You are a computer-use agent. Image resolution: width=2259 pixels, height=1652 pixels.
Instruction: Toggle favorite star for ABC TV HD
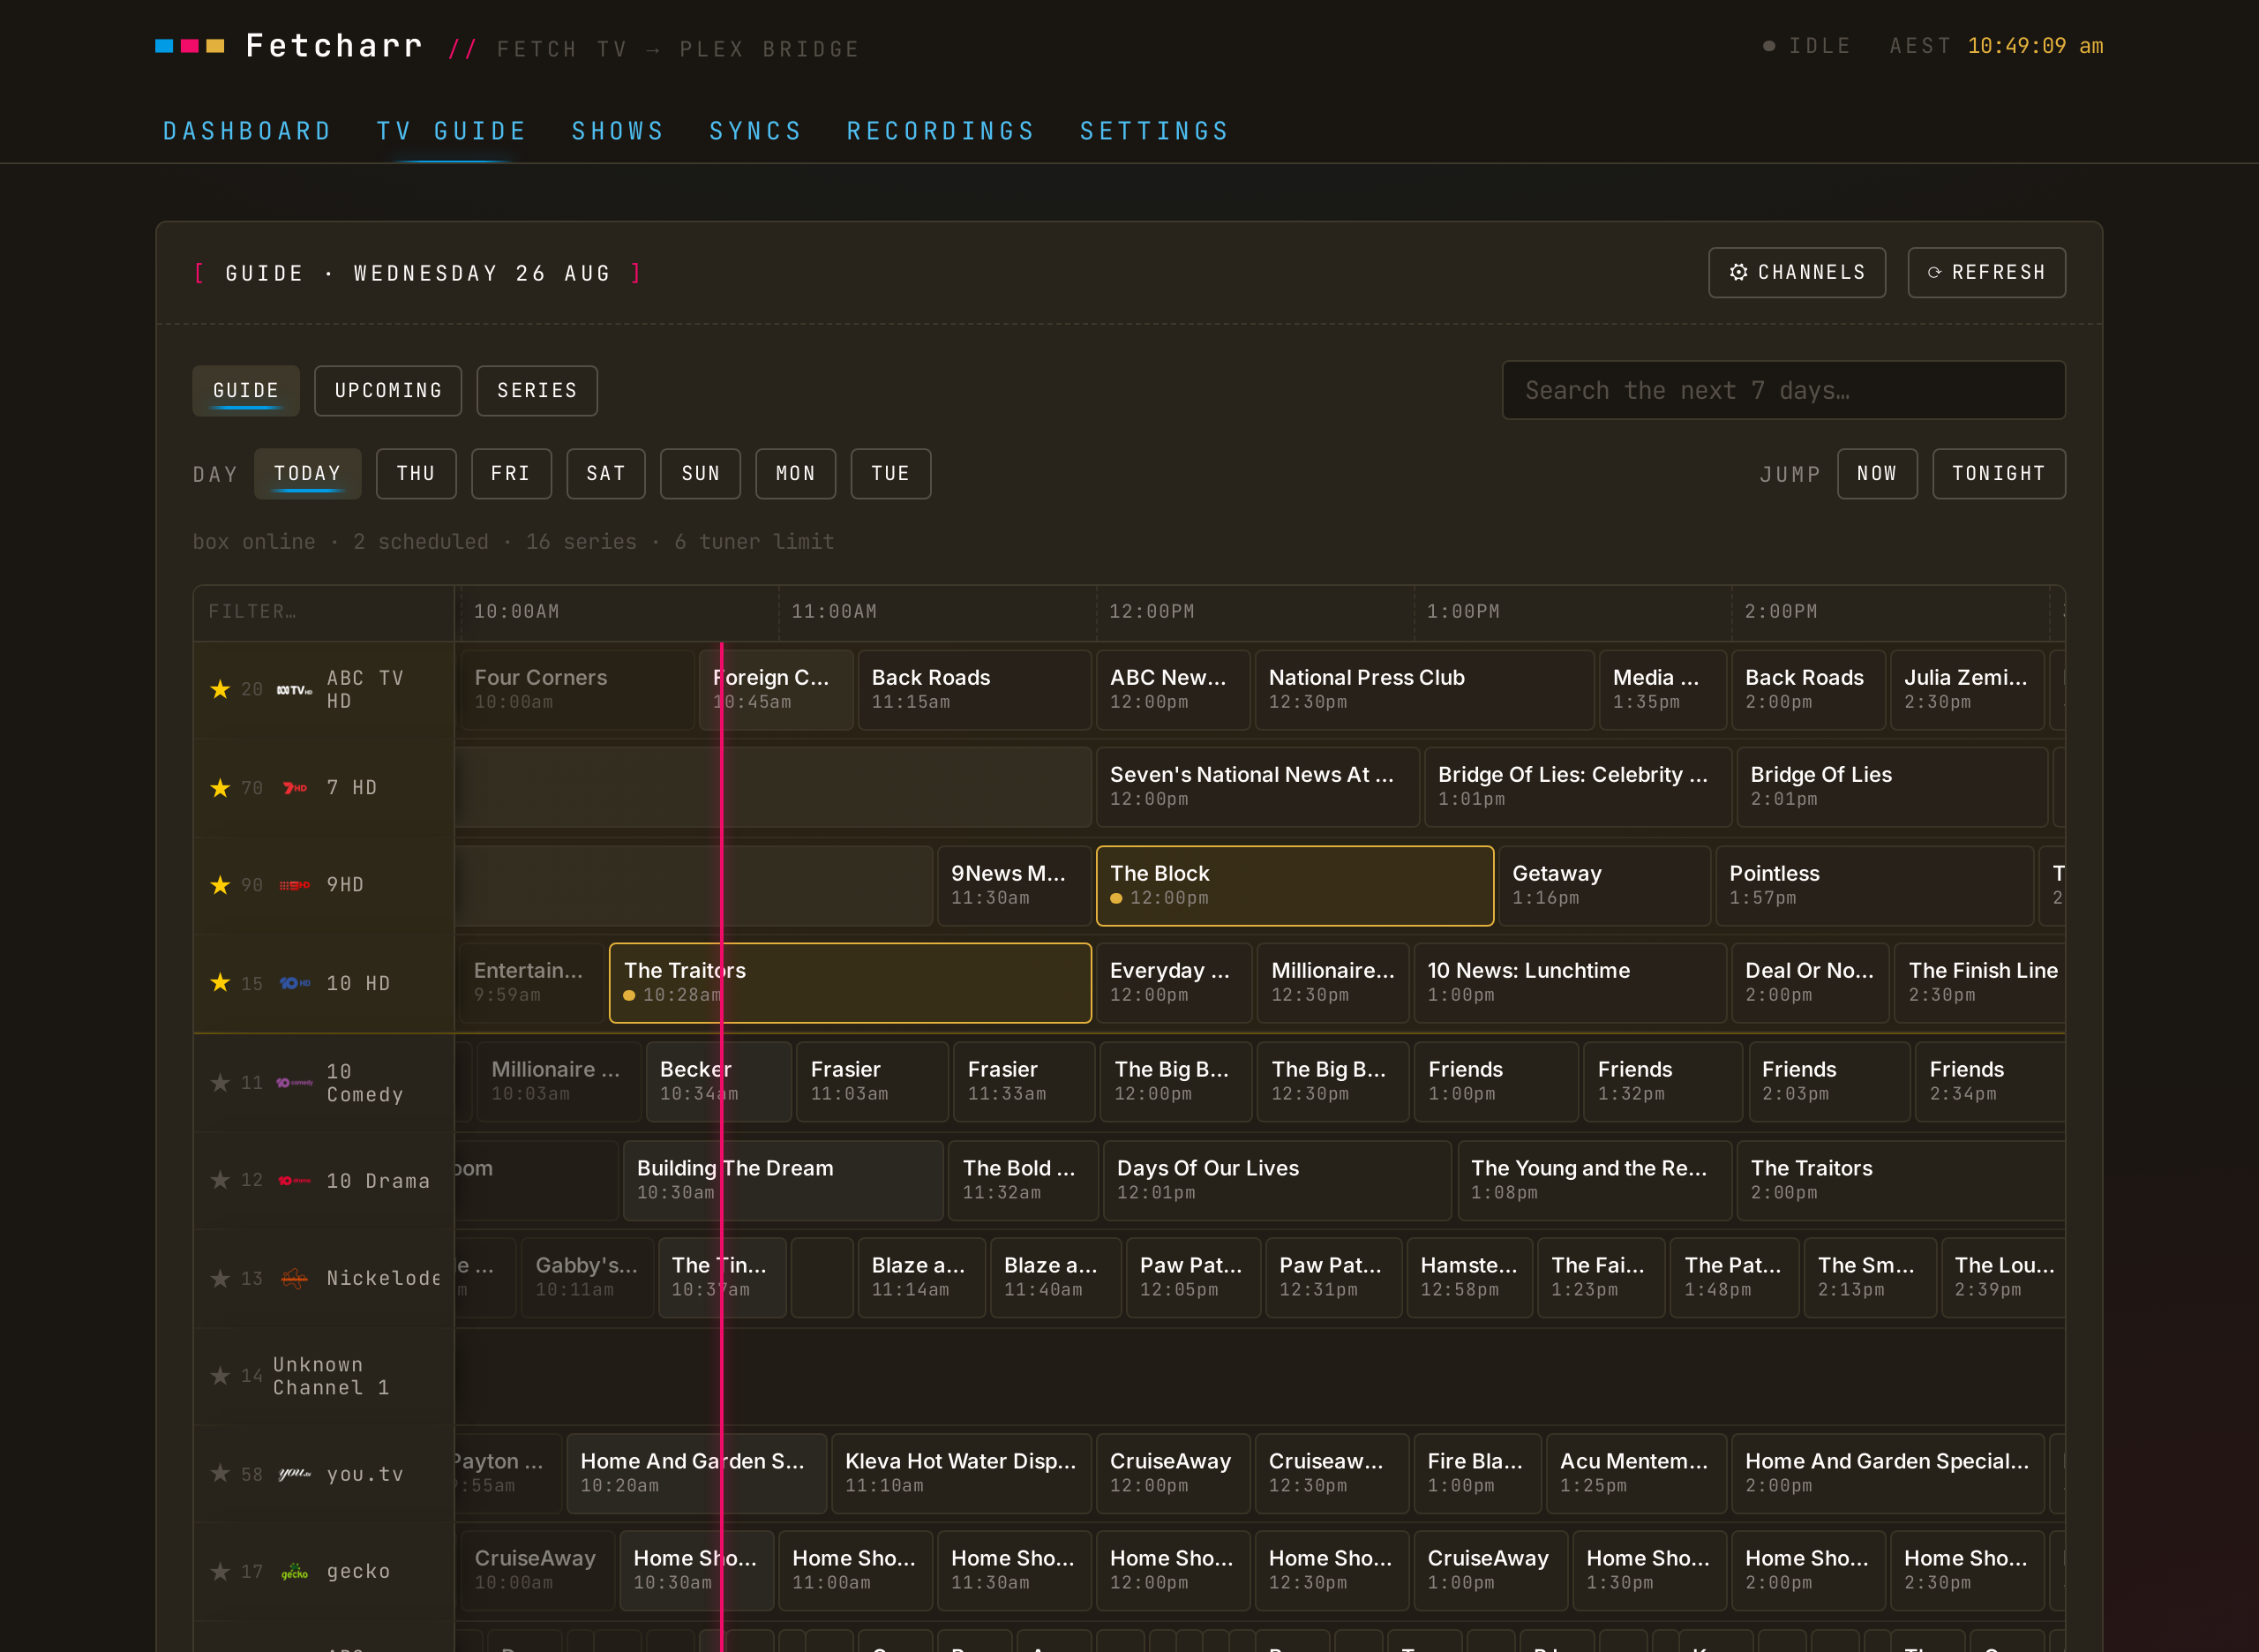(220, 689)
